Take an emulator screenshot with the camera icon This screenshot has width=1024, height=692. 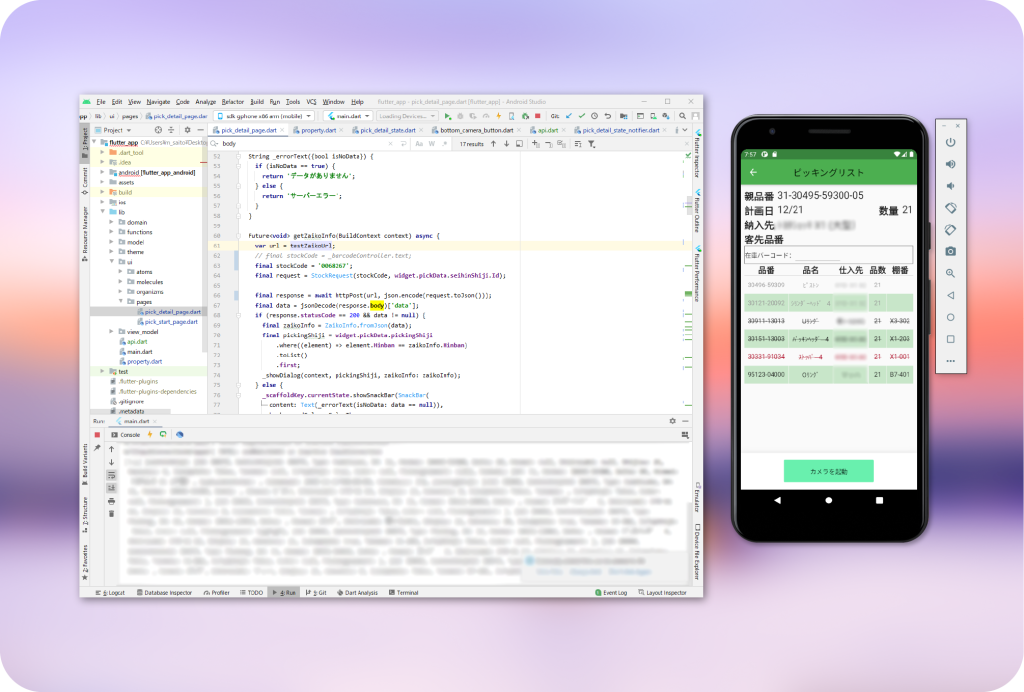coord(950,251)
